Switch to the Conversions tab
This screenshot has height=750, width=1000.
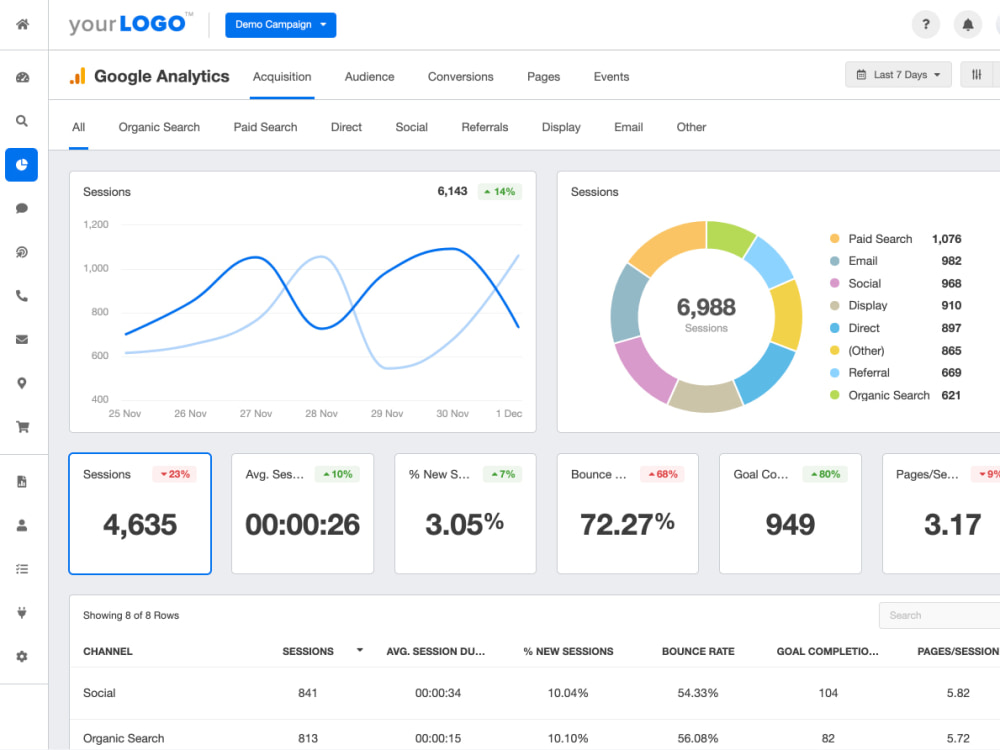click(x=460, y=77)
